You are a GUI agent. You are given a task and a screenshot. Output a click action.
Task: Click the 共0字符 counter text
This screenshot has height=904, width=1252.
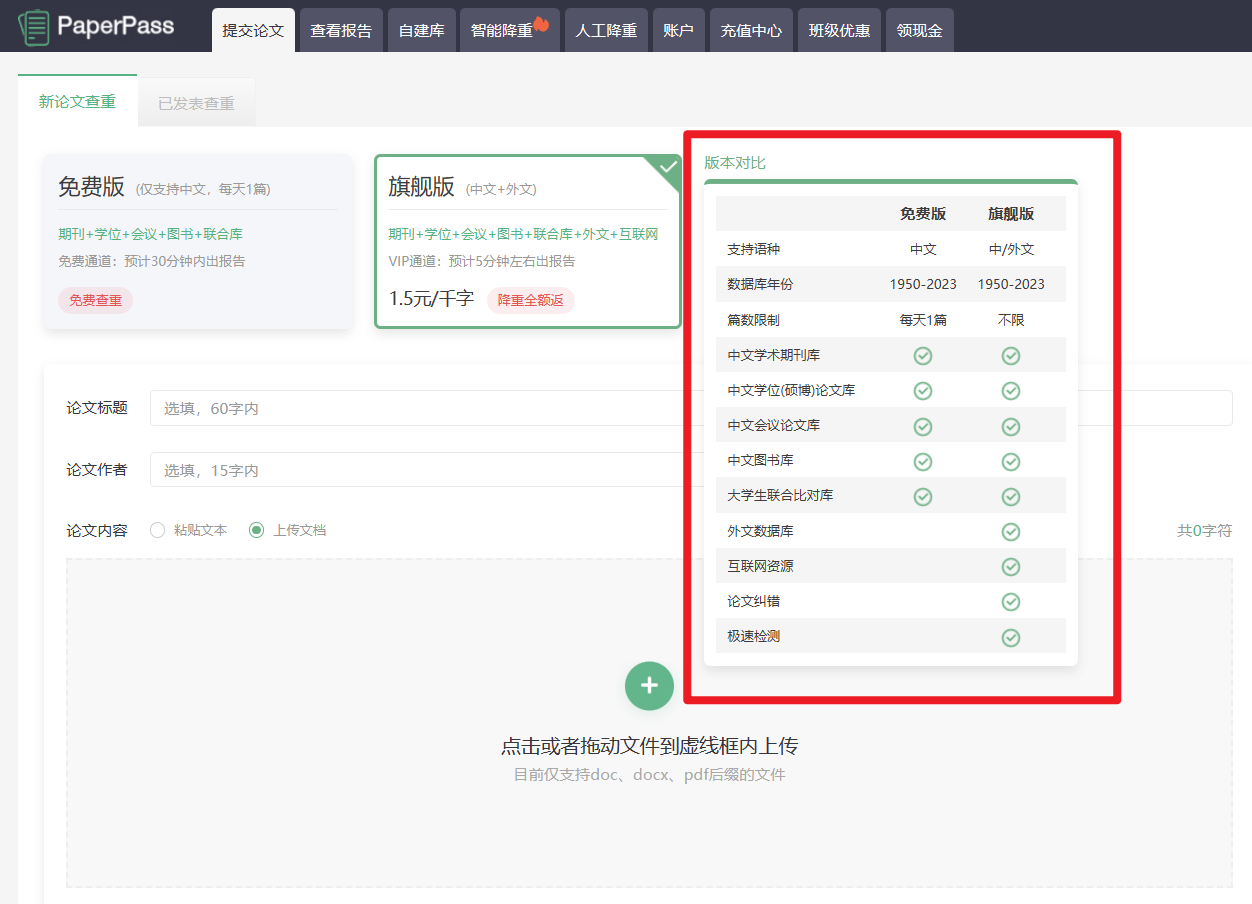click(x=1204, y=531)
